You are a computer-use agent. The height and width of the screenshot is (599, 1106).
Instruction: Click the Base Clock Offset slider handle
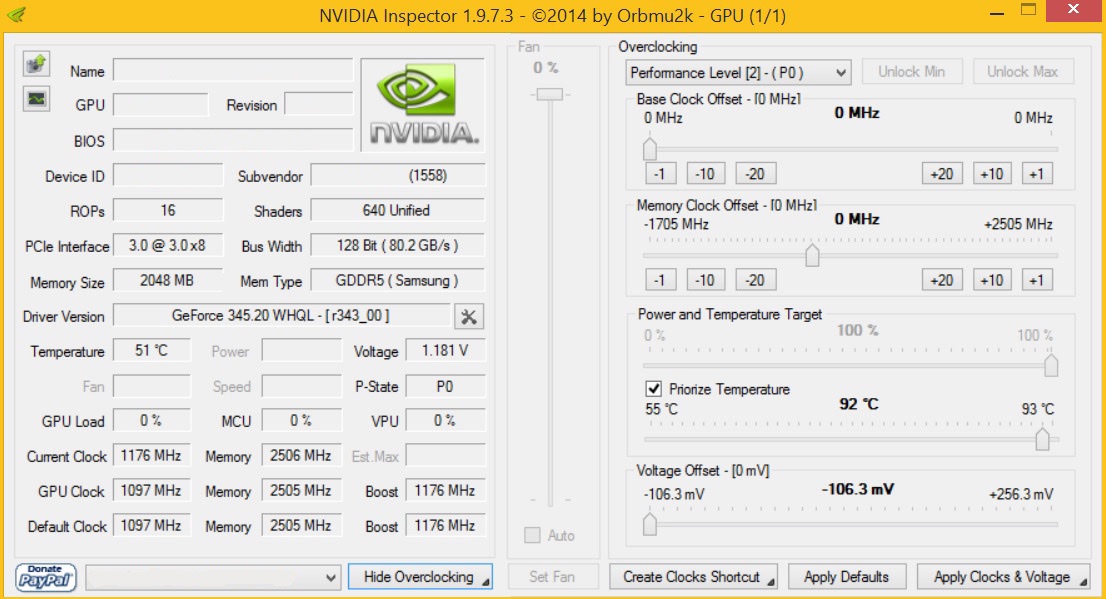click(650, 149)
